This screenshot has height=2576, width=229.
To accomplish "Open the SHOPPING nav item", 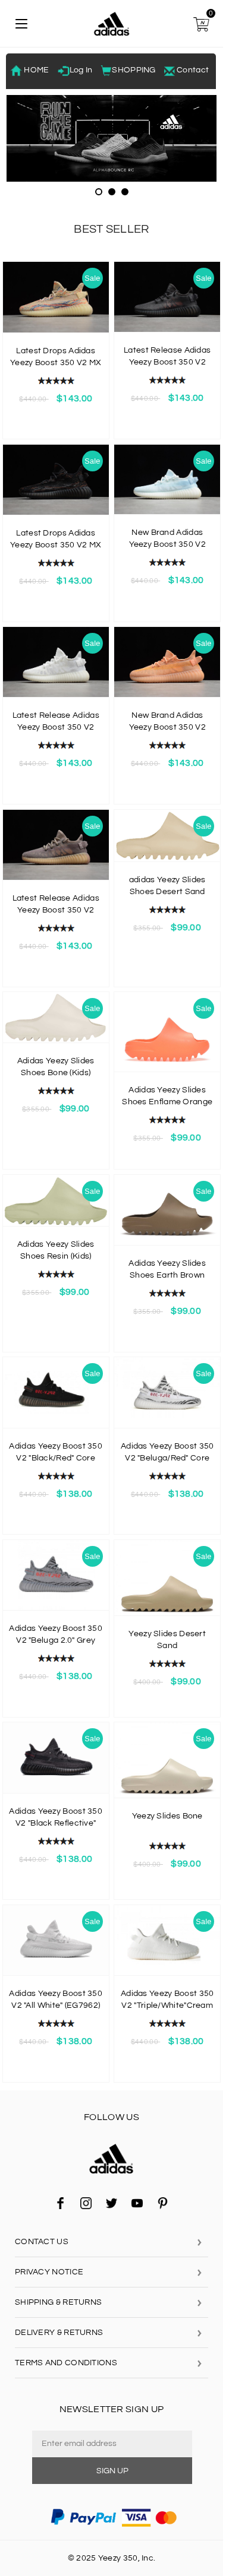I will 128,70.
